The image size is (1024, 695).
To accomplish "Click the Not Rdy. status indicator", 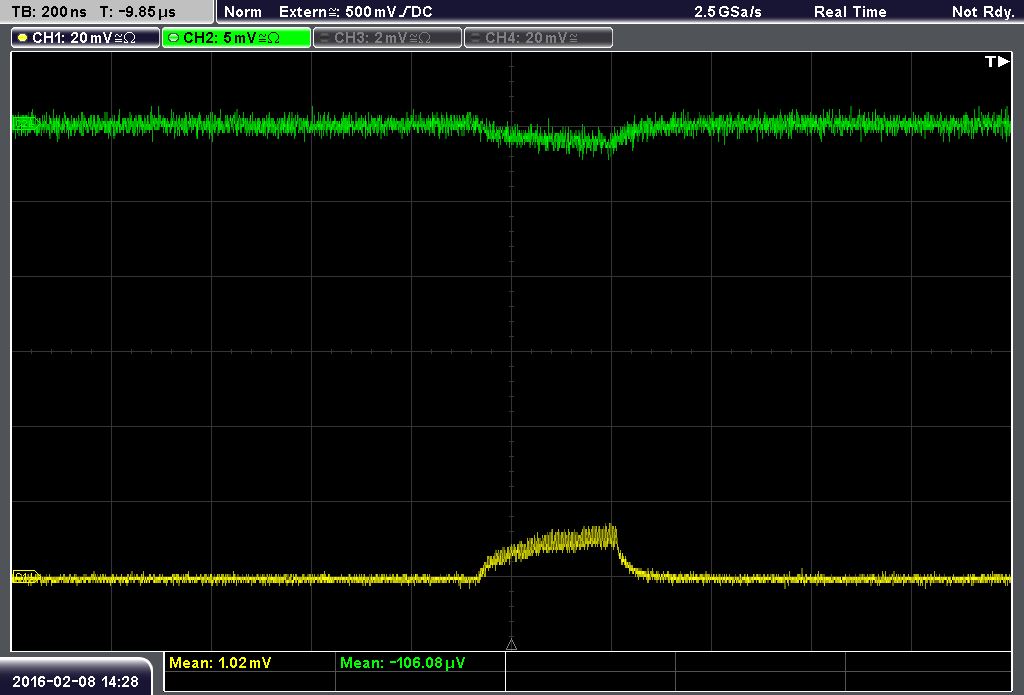I will pyautogui.click(x=983, y=12).
